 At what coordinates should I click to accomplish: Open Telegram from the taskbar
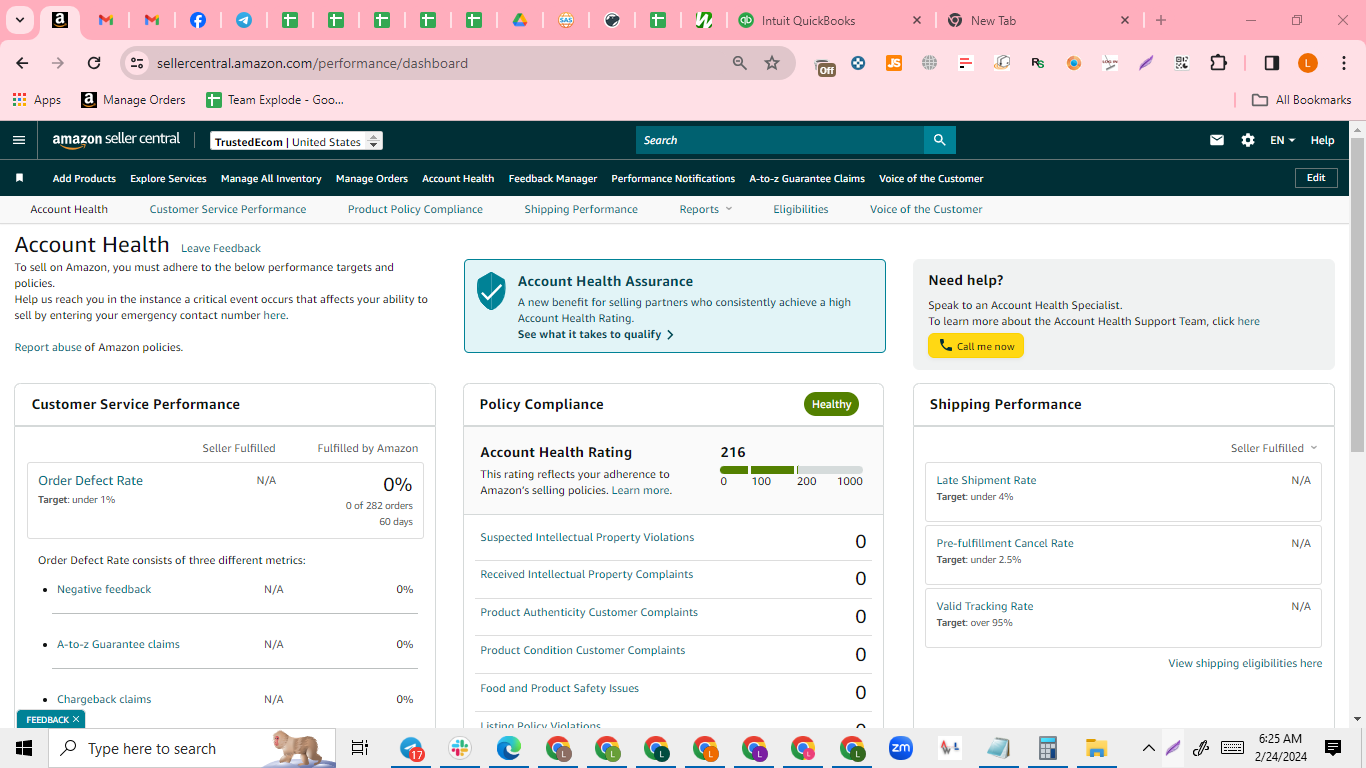click(412, 748)
